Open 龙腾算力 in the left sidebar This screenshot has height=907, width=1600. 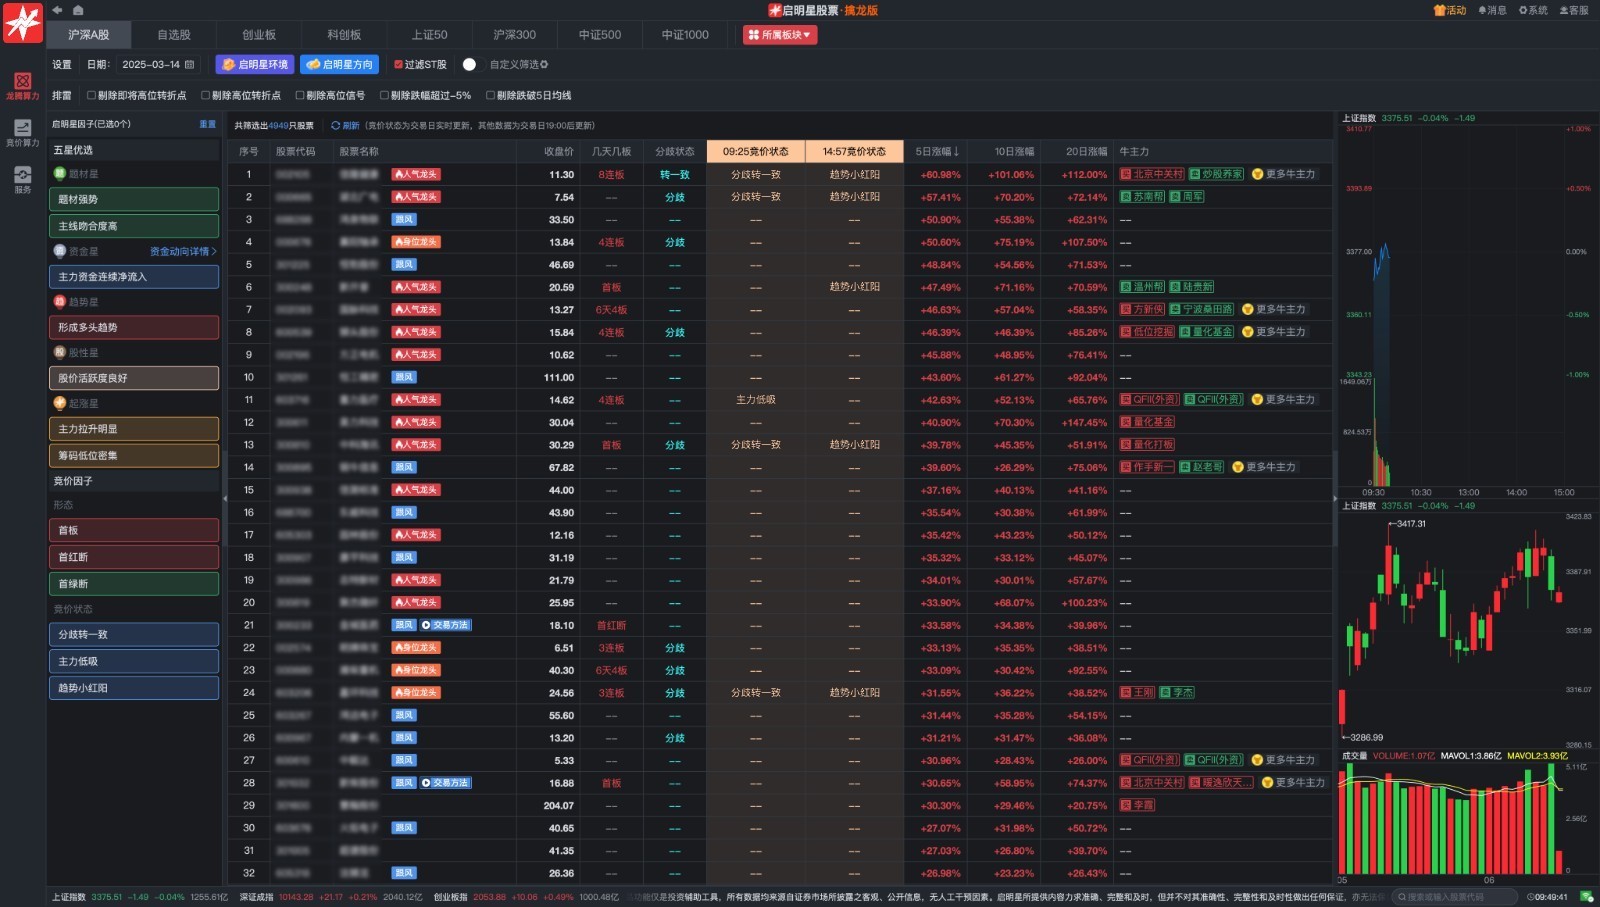[22, 86]
